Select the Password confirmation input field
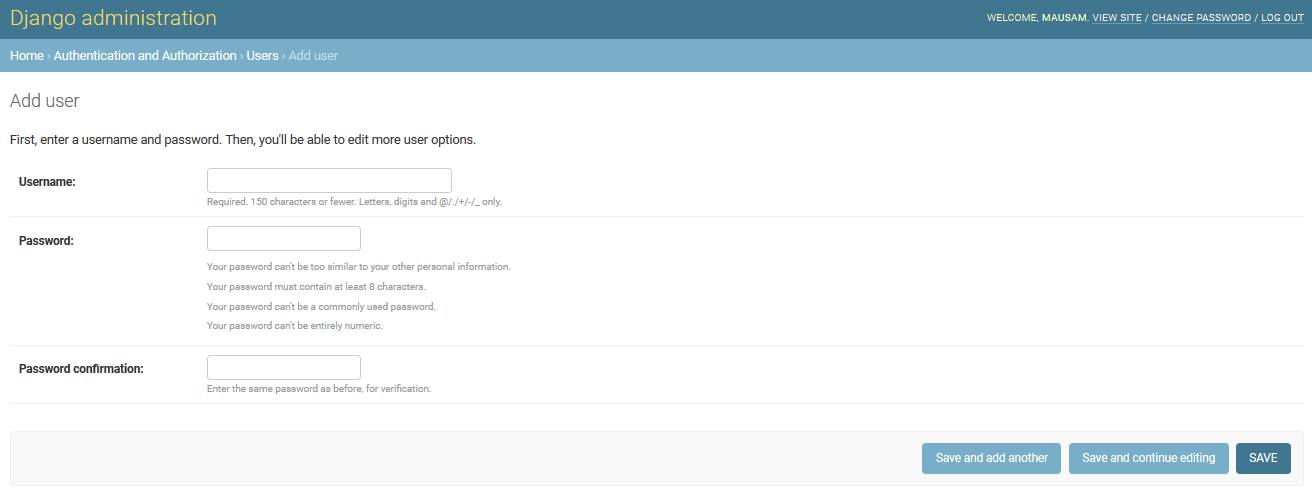The width and height of the screenshot is (1312, 488). (283, 368)
